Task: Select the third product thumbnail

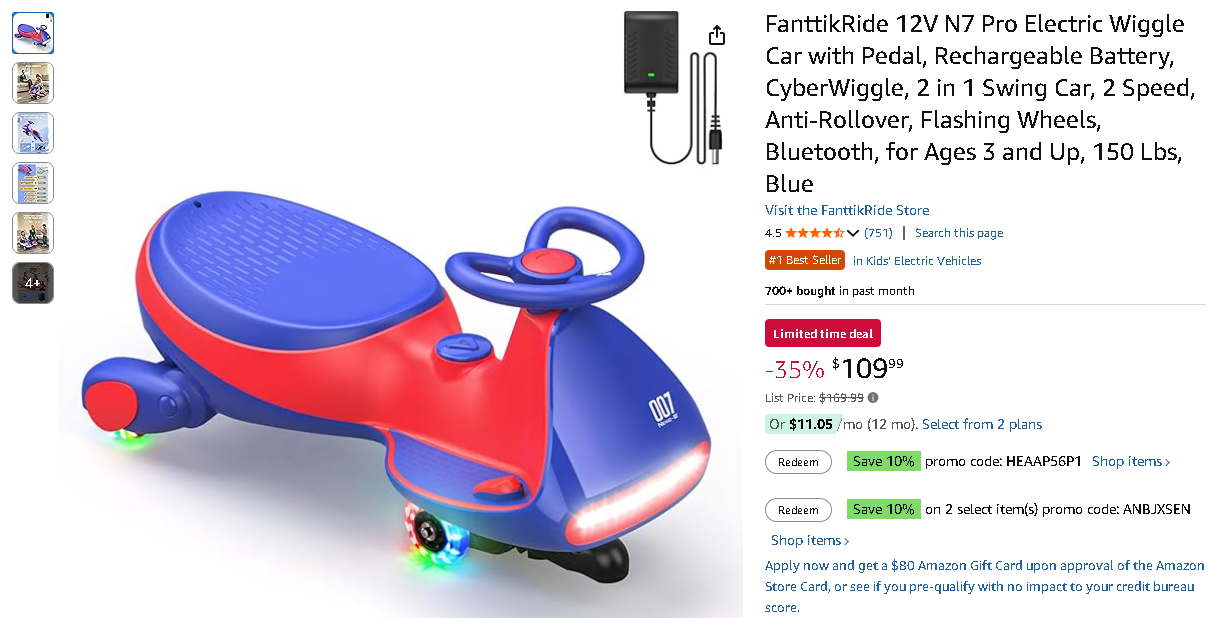Action: (33, 133)
